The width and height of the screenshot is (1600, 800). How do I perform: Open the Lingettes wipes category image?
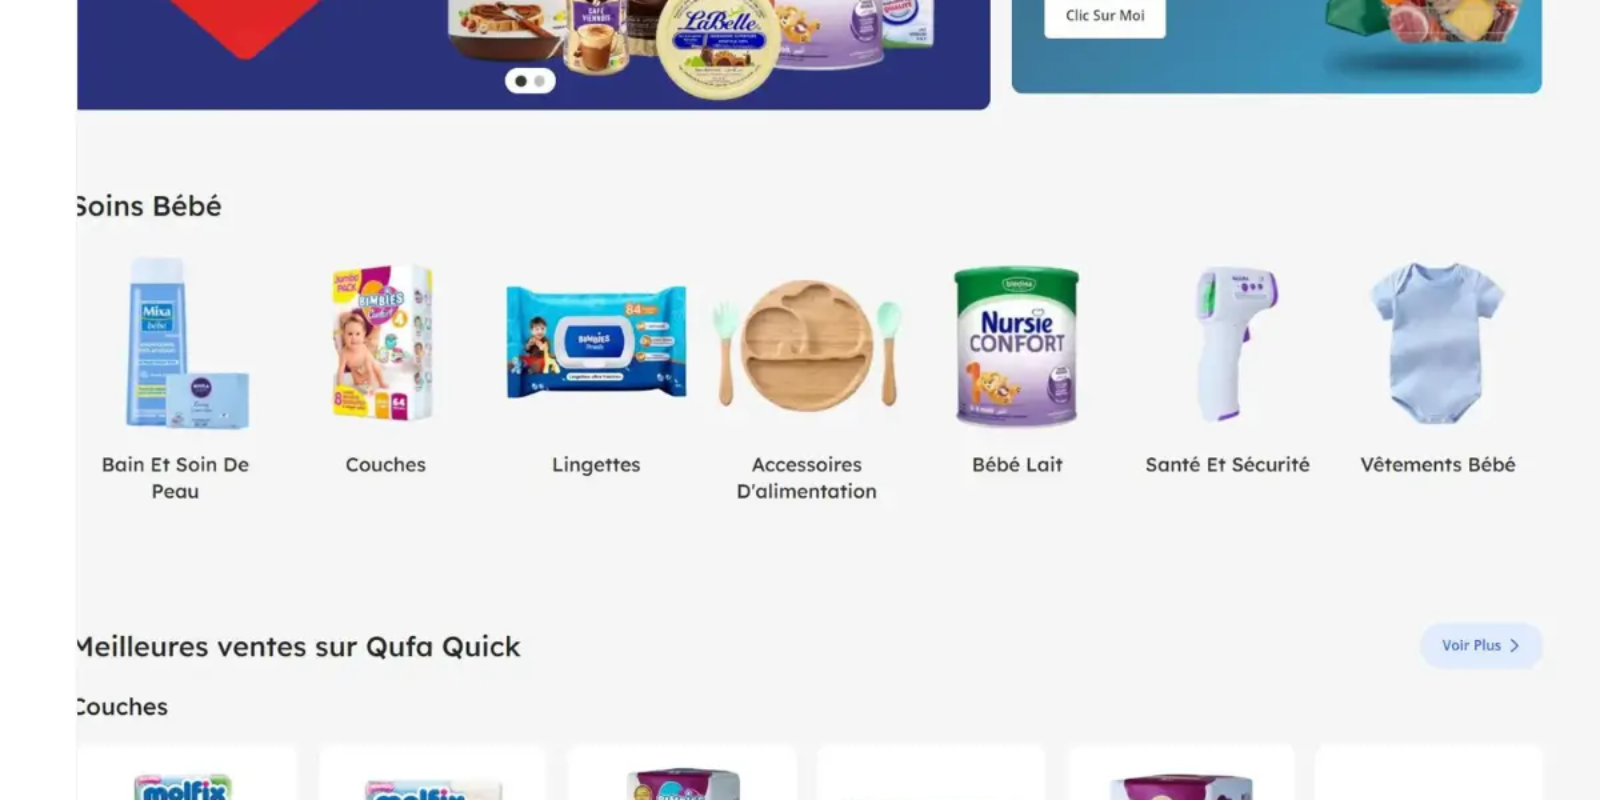pyautogui.click(x=596, y=344)
